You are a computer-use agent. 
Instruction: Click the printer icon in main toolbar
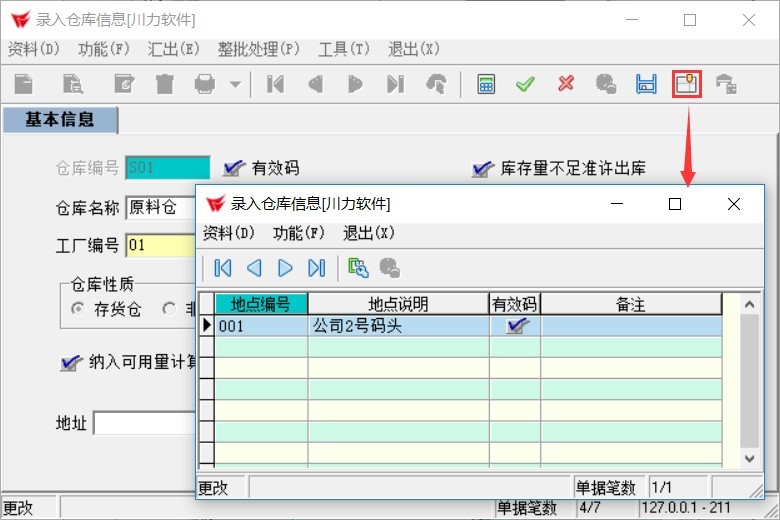click(x=205, y=85)
